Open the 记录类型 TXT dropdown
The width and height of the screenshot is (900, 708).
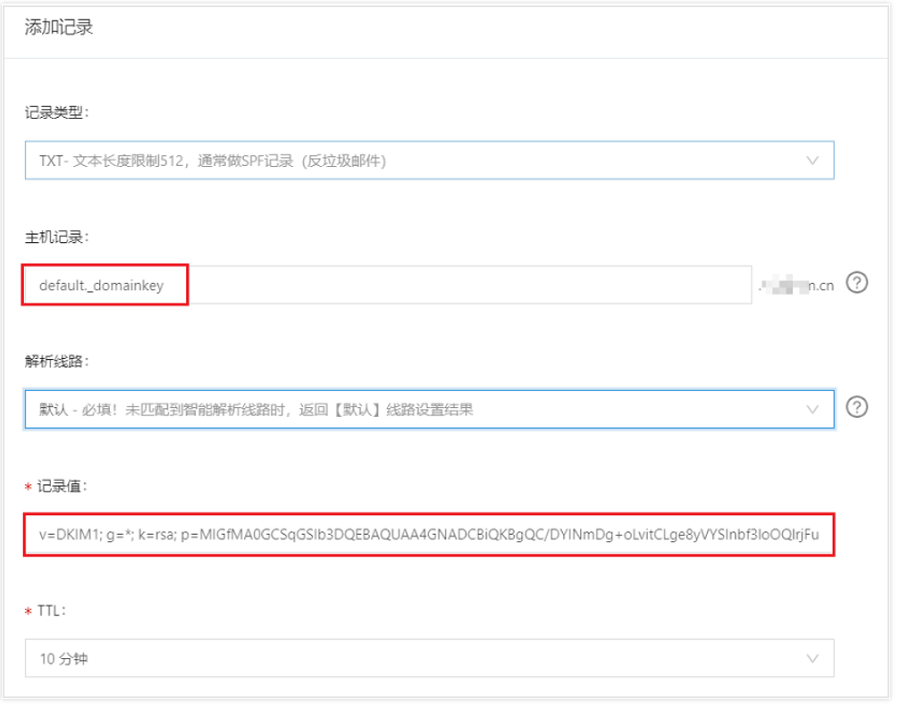(x=429, y=160)
